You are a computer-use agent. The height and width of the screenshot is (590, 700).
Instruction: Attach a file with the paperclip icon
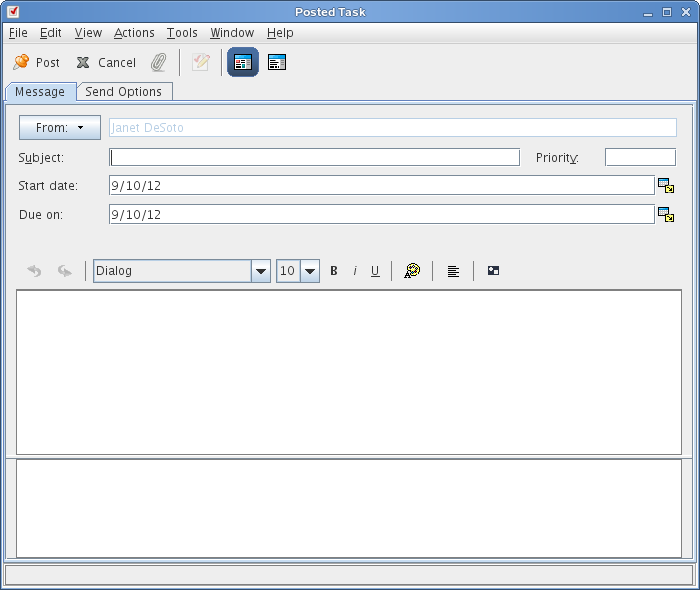[x=158, y=62]
